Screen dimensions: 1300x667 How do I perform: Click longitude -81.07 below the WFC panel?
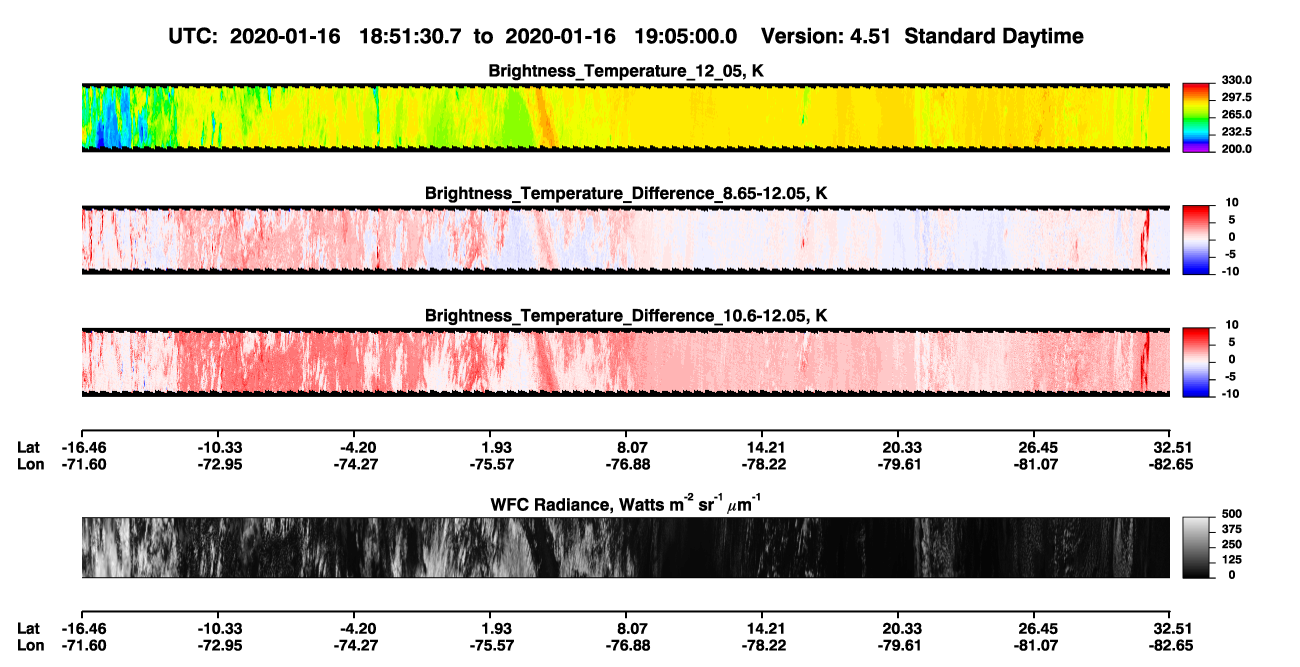(1038, 645)
